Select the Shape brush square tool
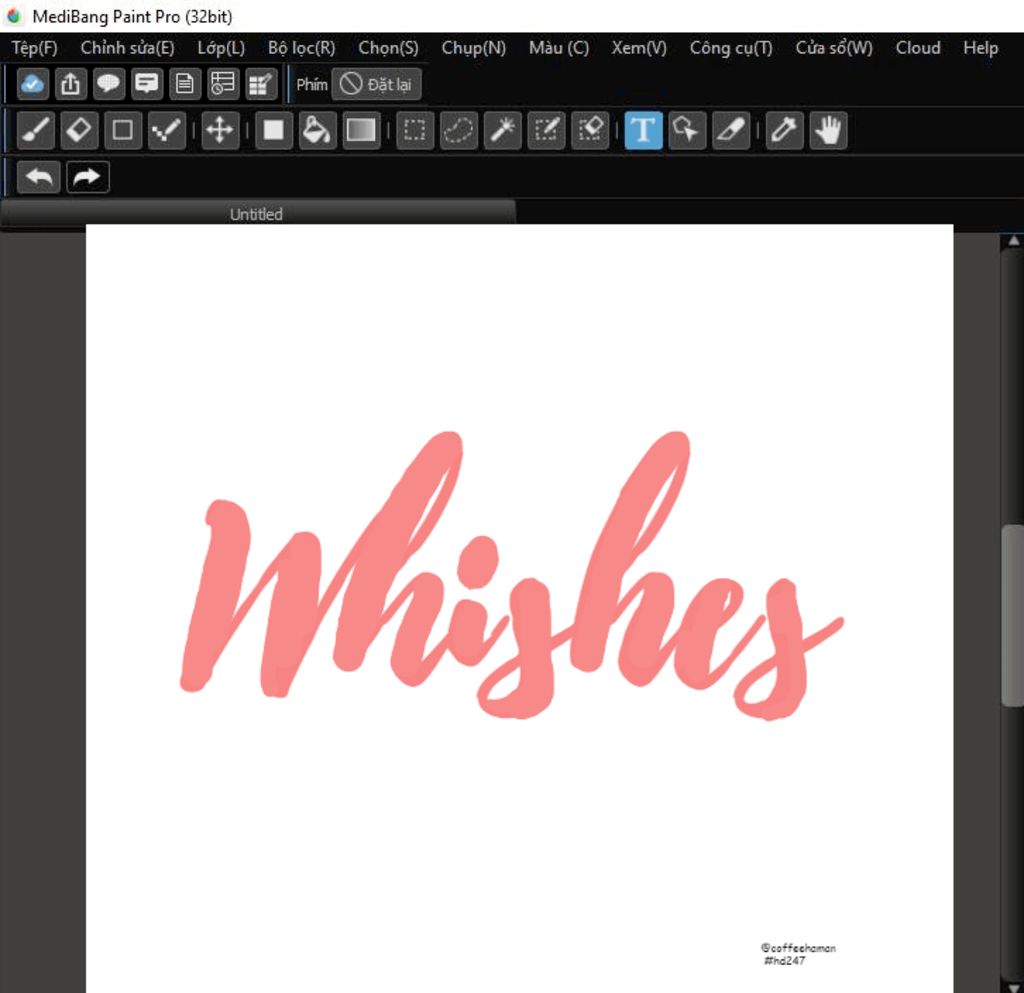Image resolution: width=1024 pixels, height=993 pixels. (x=123, y=131)
